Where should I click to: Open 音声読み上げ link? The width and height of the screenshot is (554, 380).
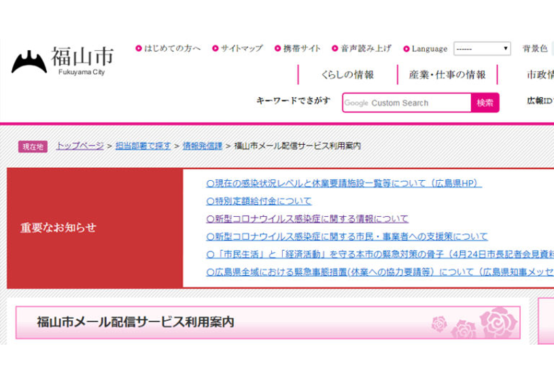(x=362, y=48)
